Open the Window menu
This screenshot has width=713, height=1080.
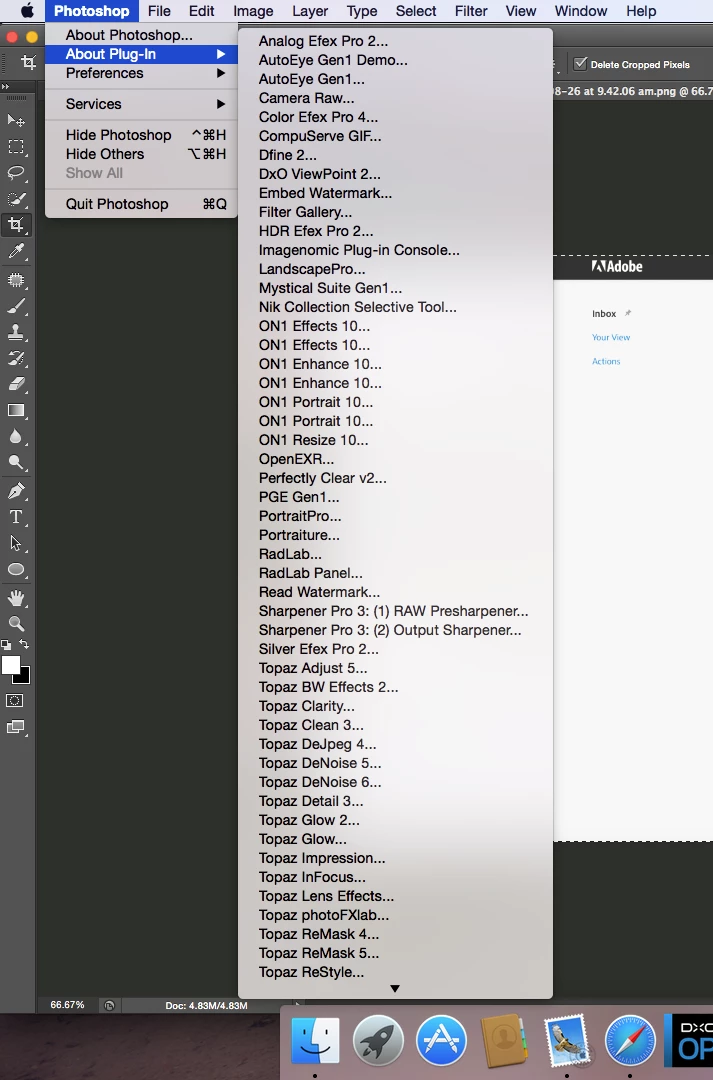click(581, 11)
